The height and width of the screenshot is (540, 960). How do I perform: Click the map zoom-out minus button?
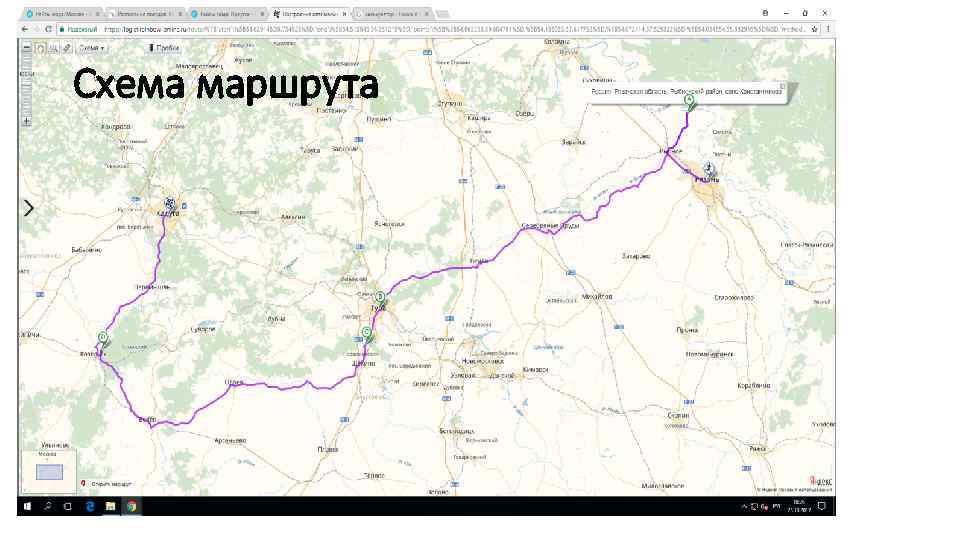tap(27, 47)
